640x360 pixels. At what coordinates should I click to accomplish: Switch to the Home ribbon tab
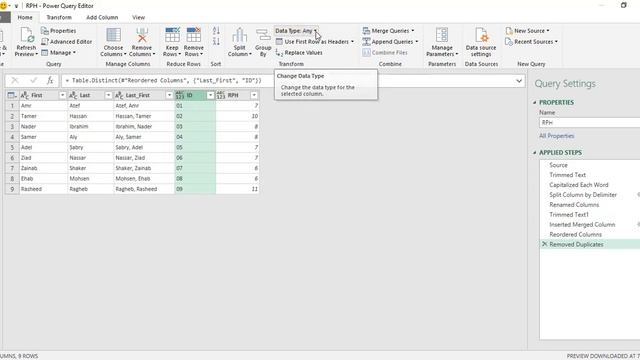[25, 17]
